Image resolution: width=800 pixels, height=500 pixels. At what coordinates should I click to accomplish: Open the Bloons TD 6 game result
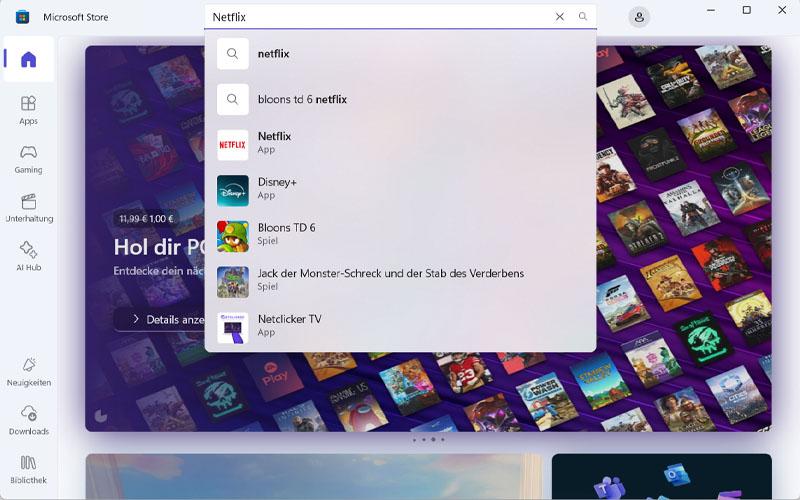coord(400,236)
